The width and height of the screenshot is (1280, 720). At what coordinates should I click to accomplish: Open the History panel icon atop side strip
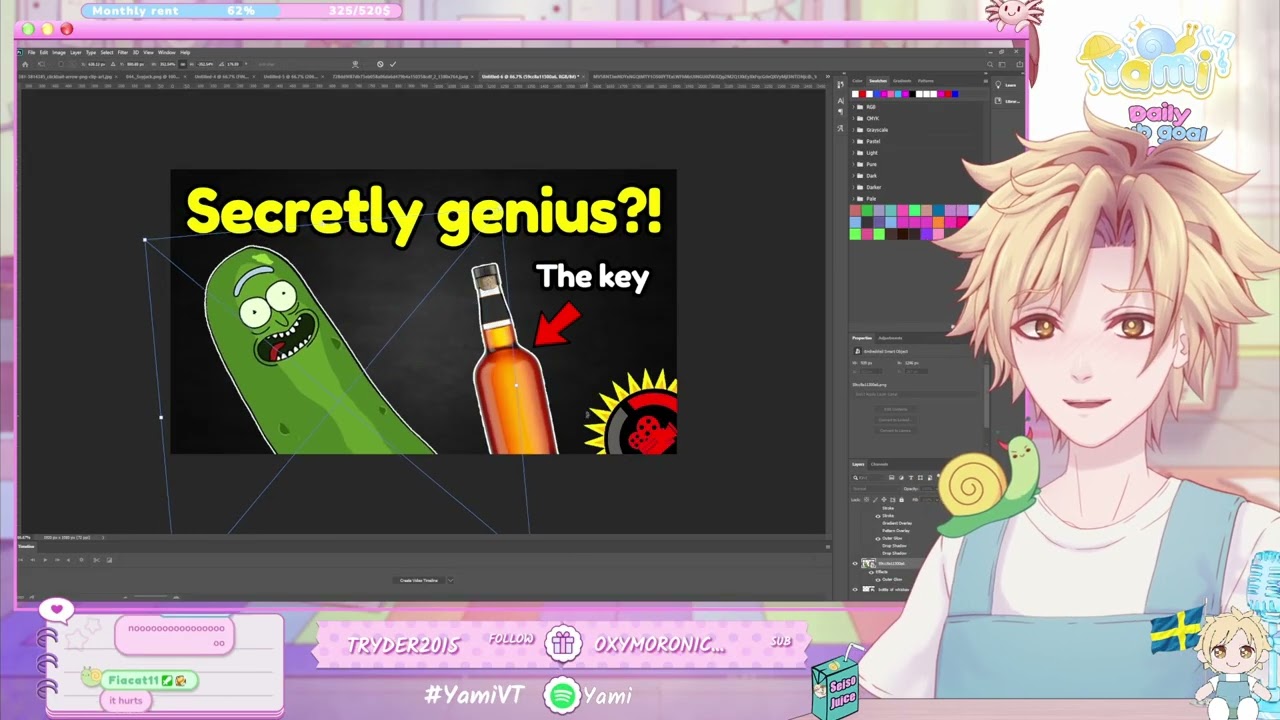[x=840, y=84]
